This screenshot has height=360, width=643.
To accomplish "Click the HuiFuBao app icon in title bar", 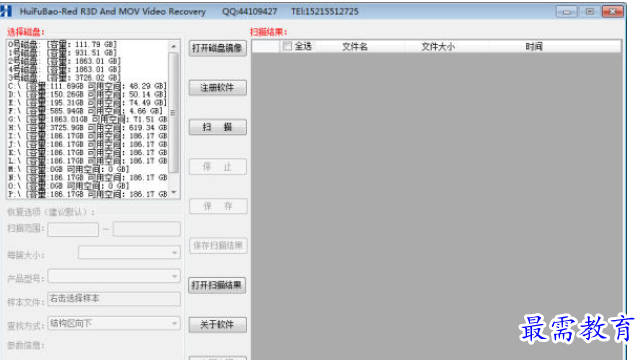I will [6, 11].
